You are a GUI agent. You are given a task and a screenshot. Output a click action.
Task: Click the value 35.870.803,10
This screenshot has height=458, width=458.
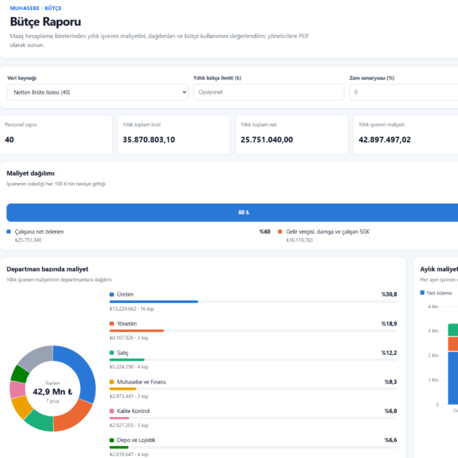(149, 140)
